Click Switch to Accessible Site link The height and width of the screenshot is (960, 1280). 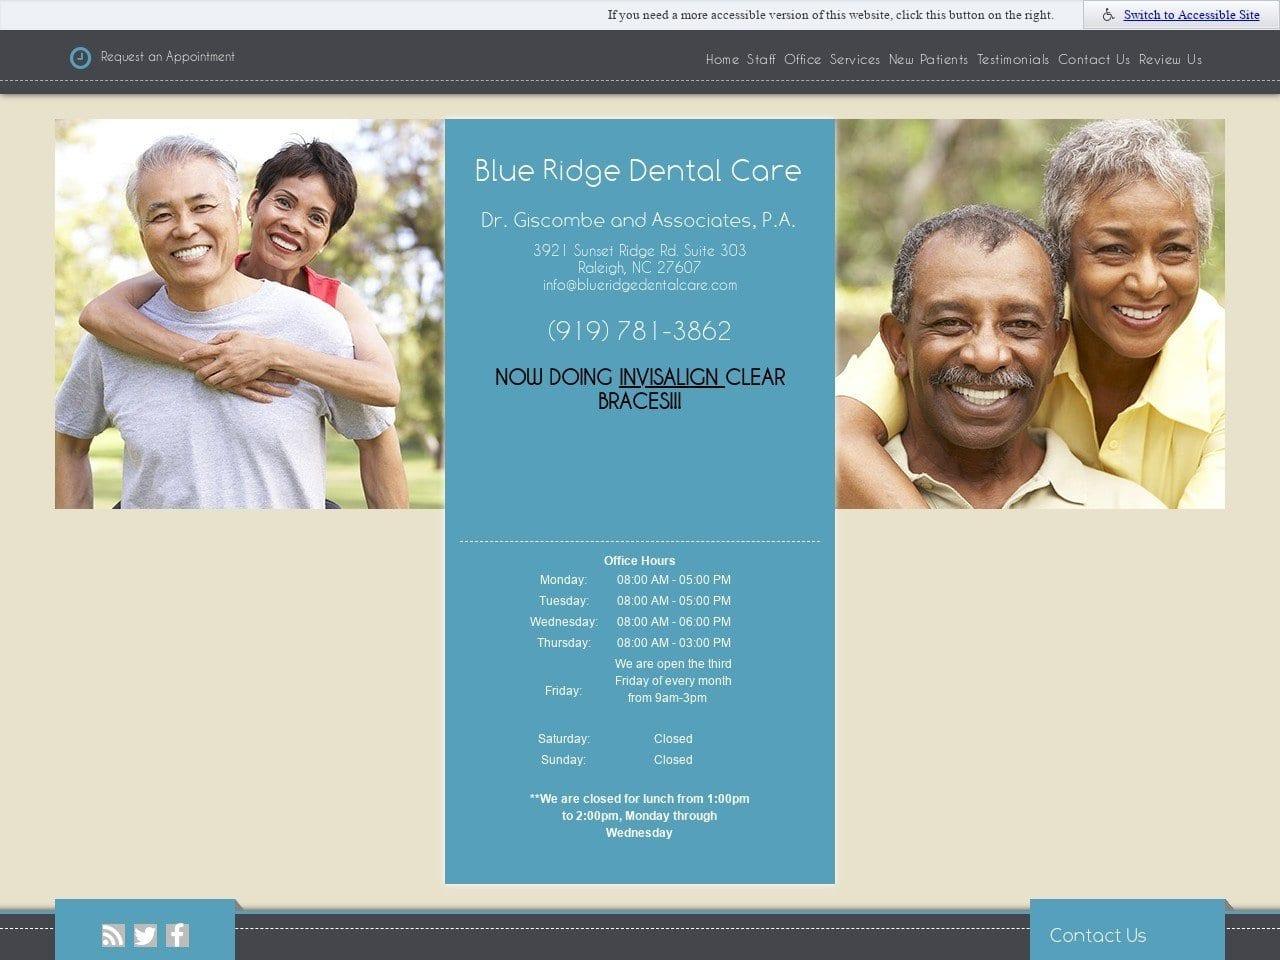click(x=1191, y=15)
